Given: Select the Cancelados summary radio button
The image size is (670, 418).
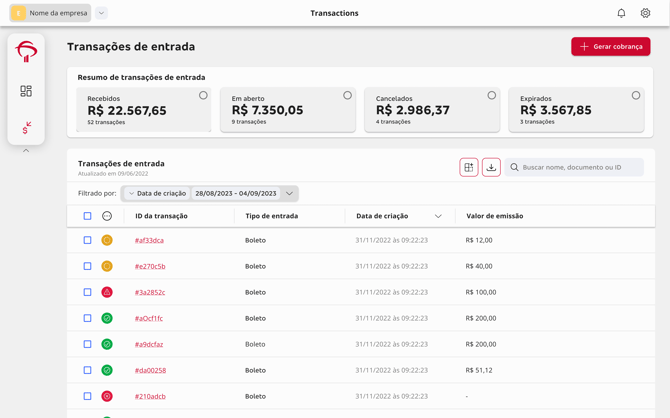Looking at the screenshot, I should point(491,96).
